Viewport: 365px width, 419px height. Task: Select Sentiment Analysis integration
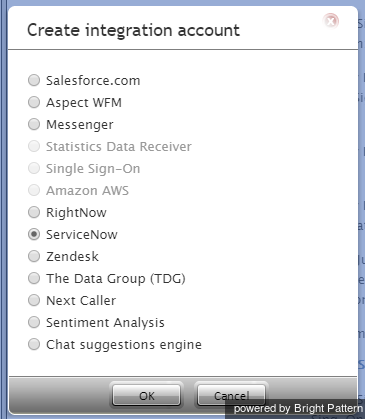click(34, 322)
